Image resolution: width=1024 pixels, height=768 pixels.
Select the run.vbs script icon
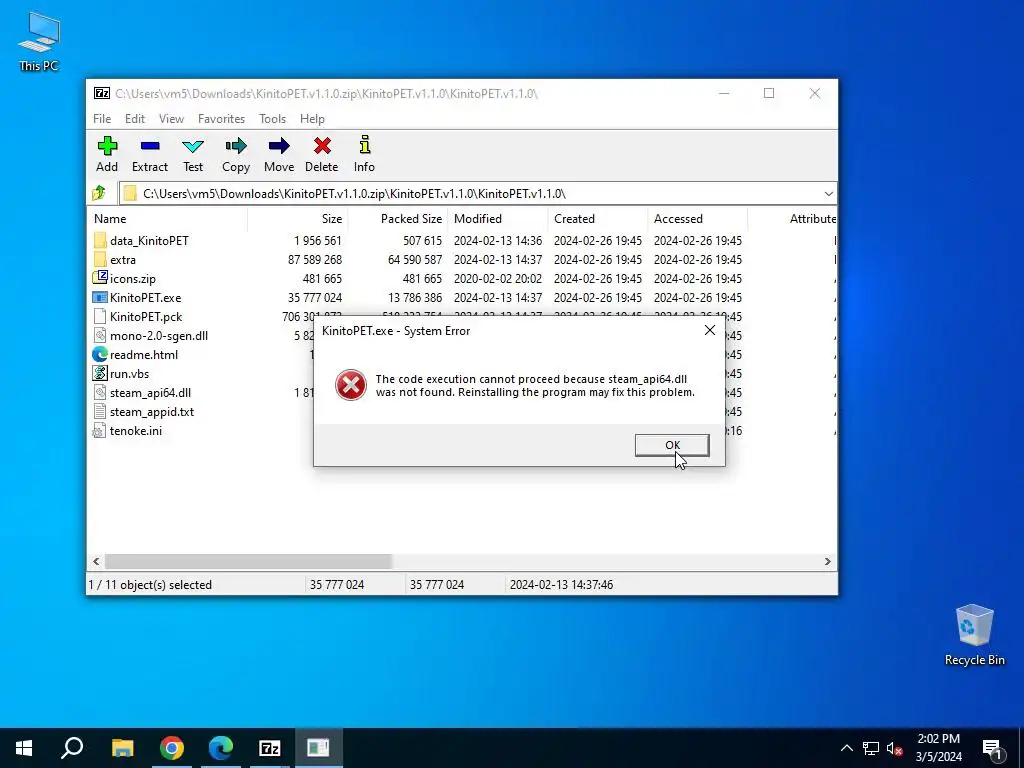point(100,373)
